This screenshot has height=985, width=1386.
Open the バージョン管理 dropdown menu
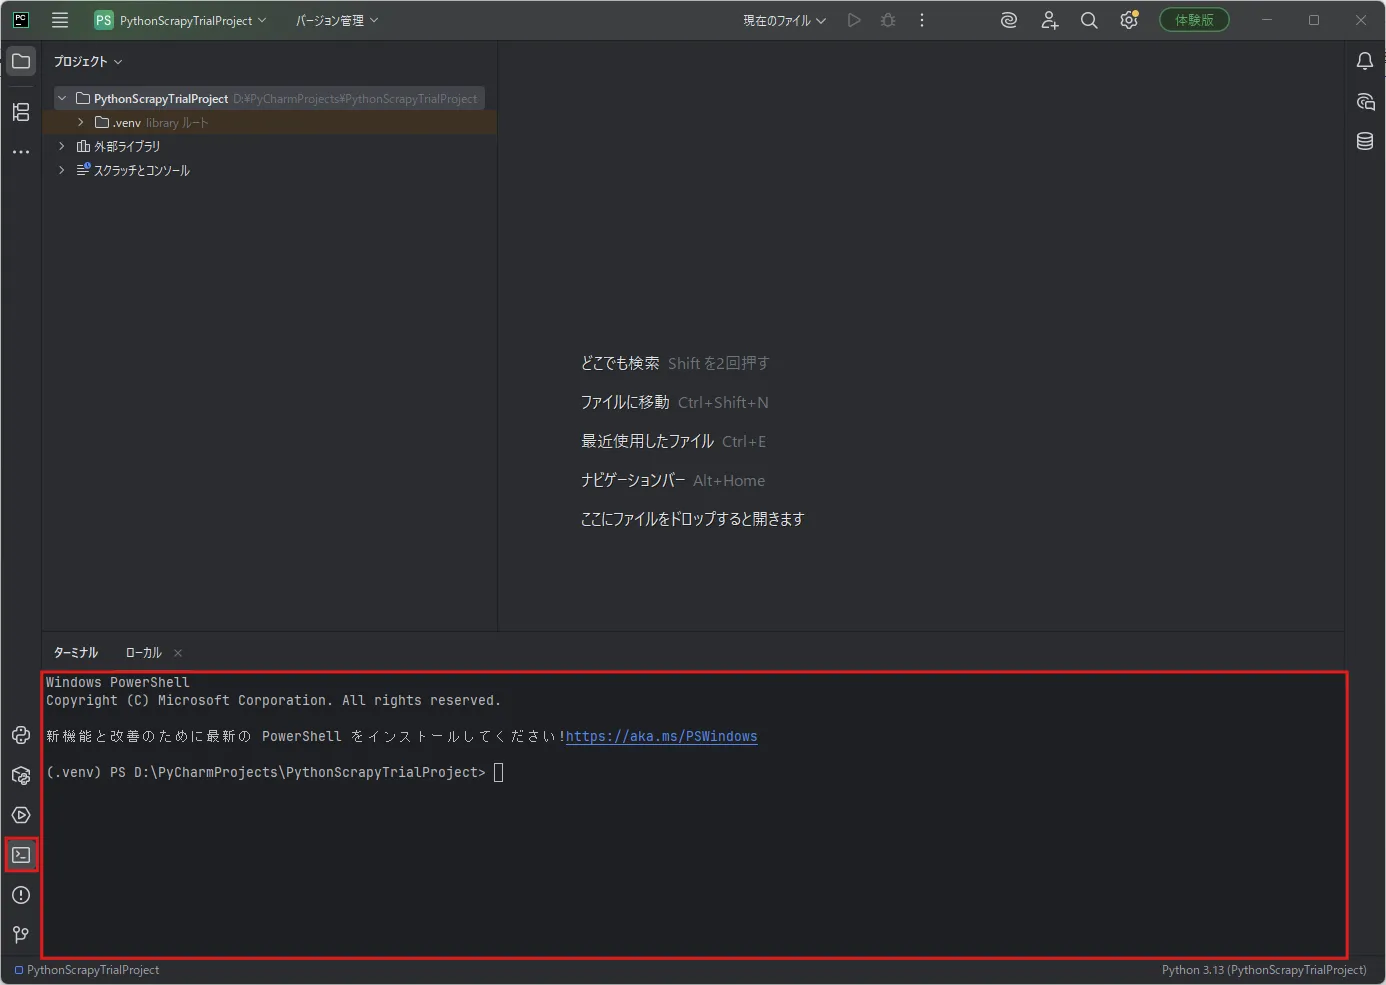[337, 20]
